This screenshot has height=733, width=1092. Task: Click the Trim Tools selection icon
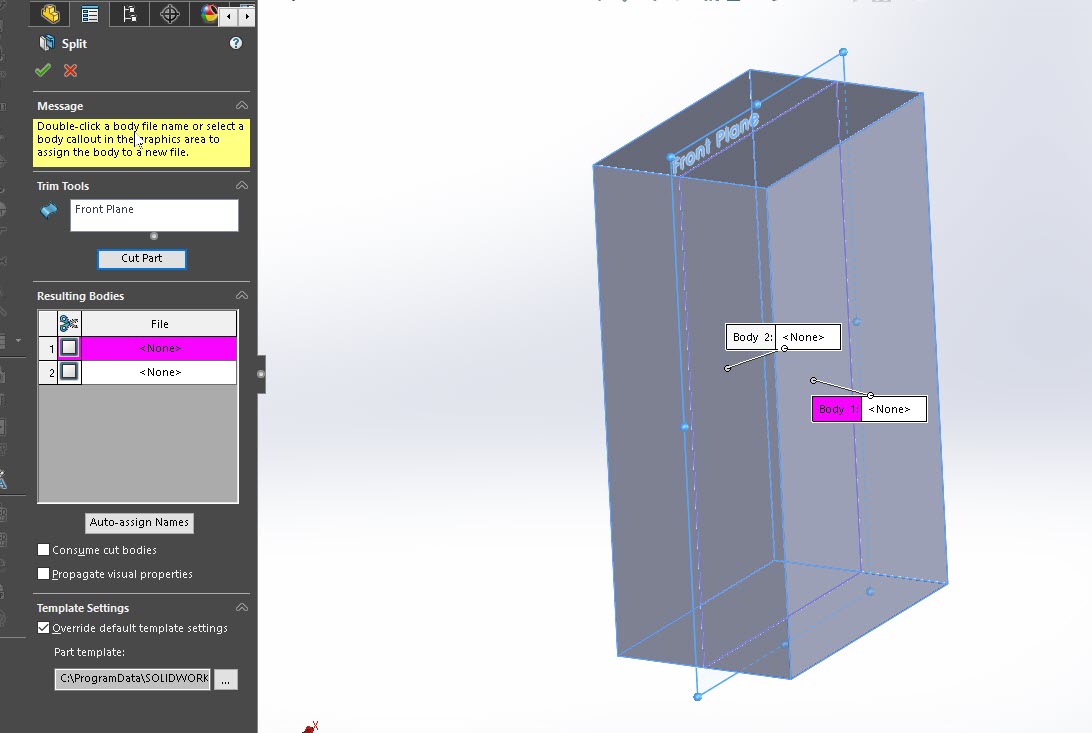pos(49,210)
